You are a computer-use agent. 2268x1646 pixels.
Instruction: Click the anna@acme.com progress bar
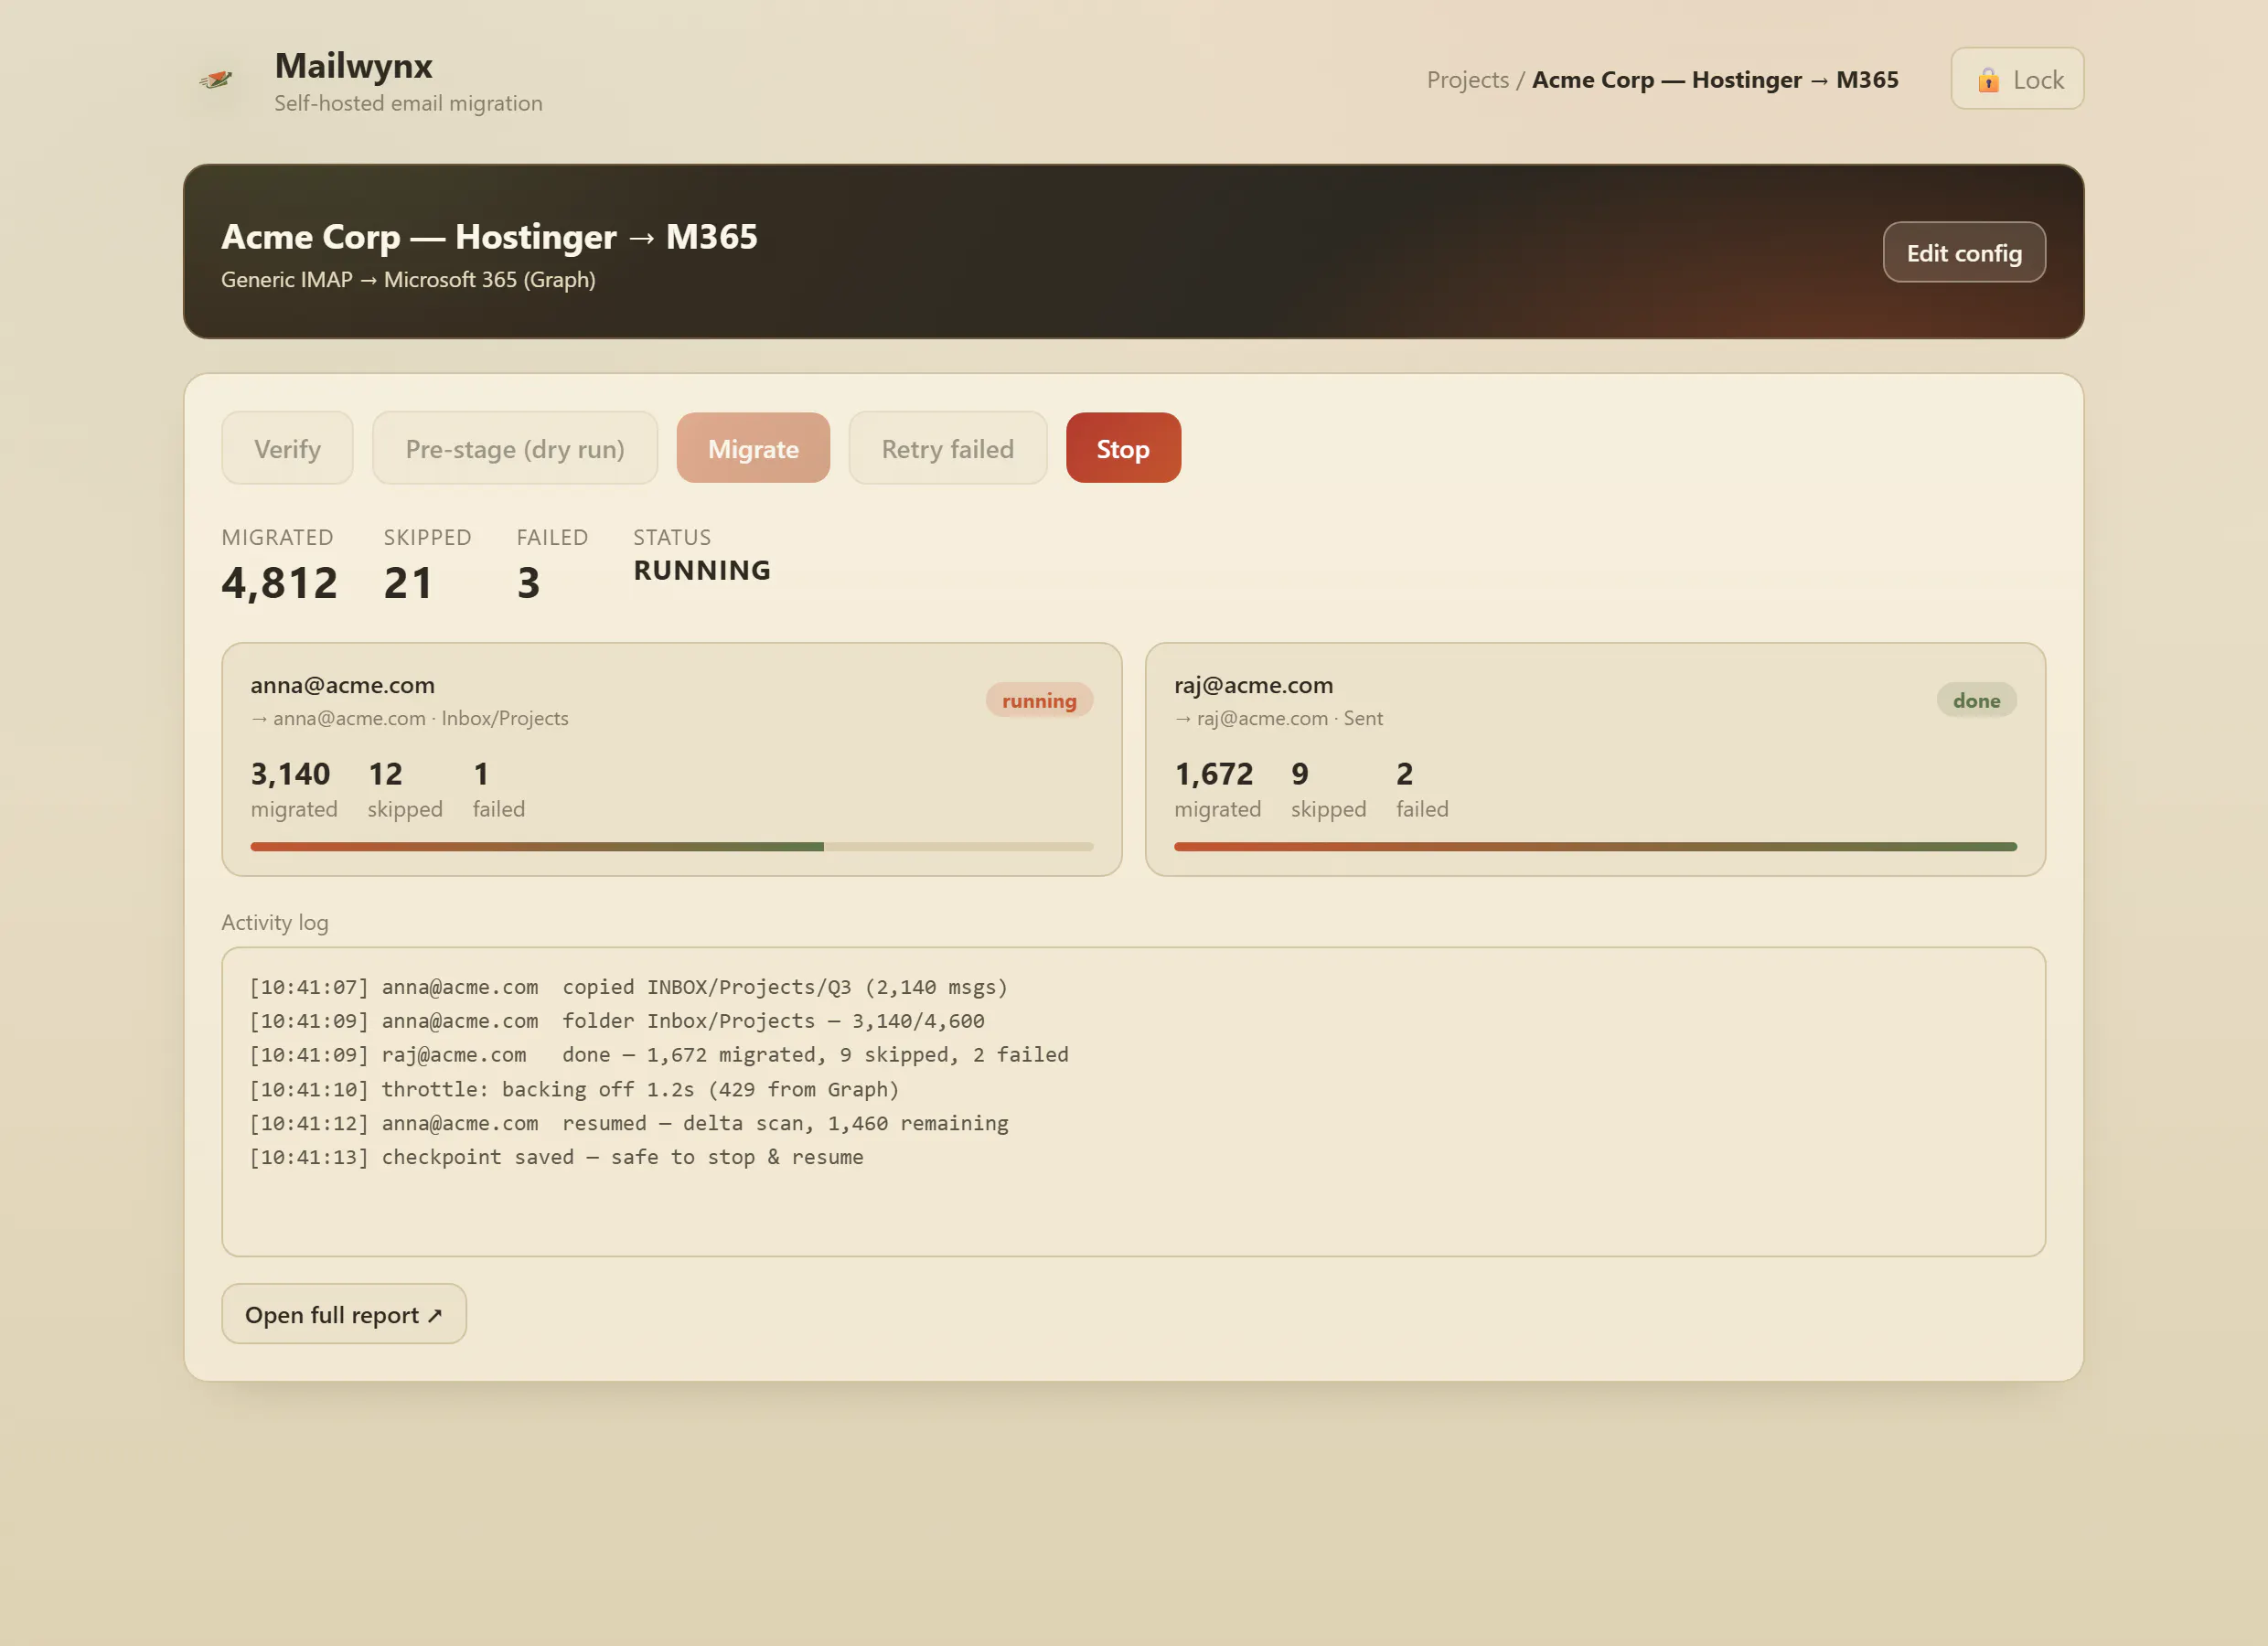[672, 847]
